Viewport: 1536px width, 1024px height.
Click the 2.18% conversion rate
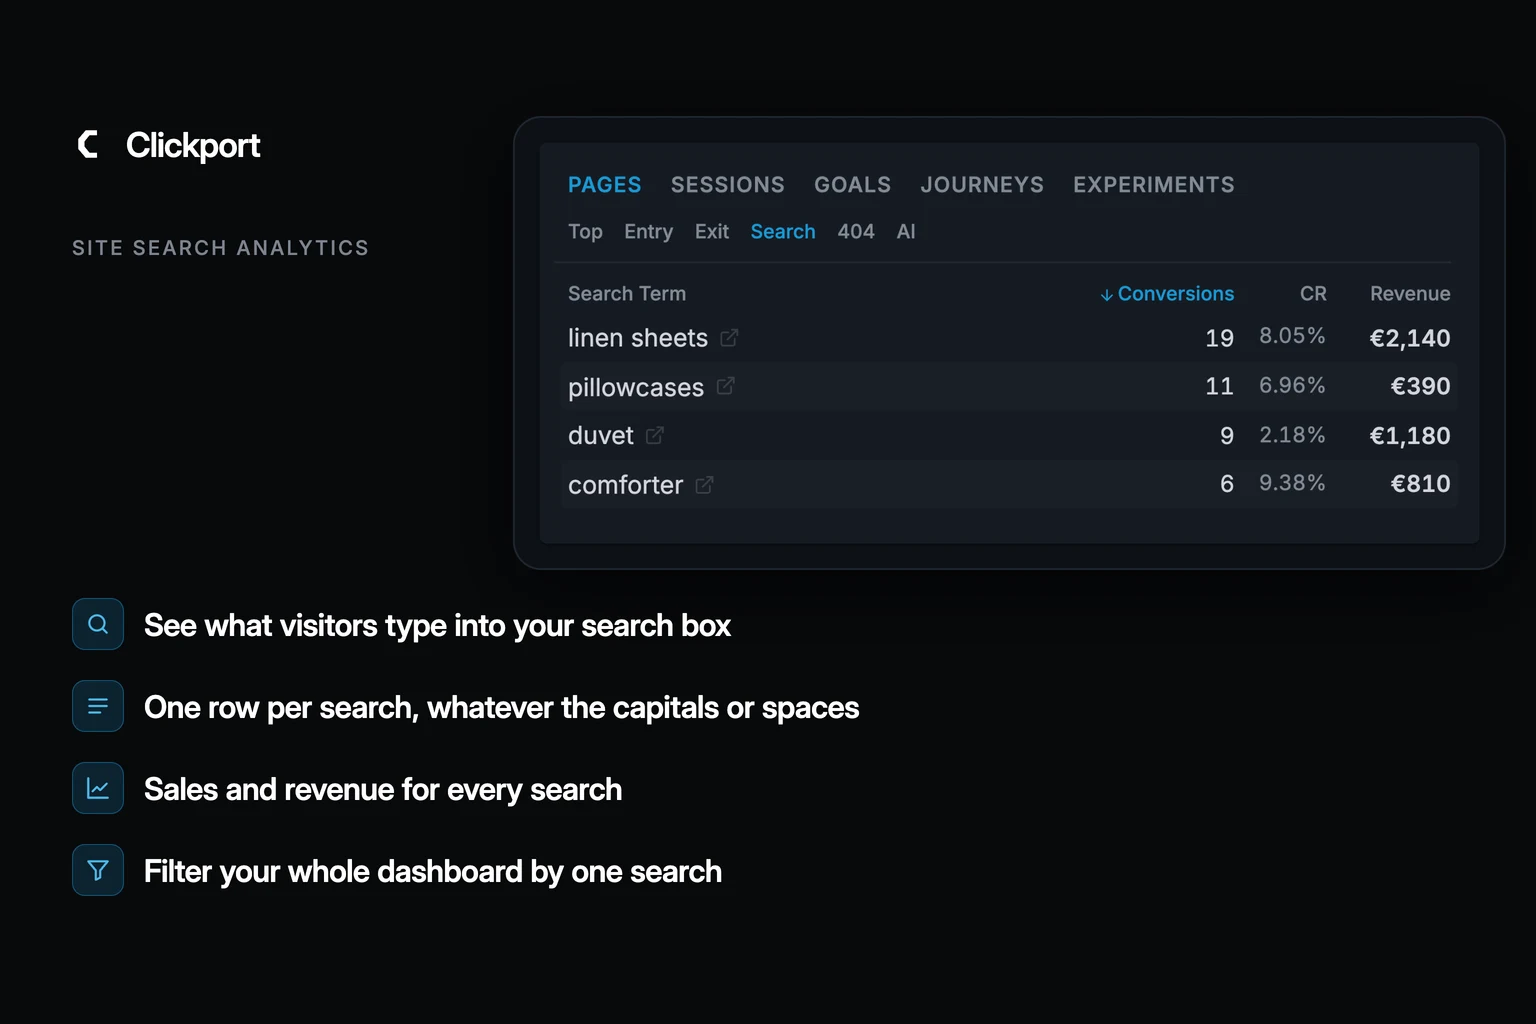pos(1292,435)
